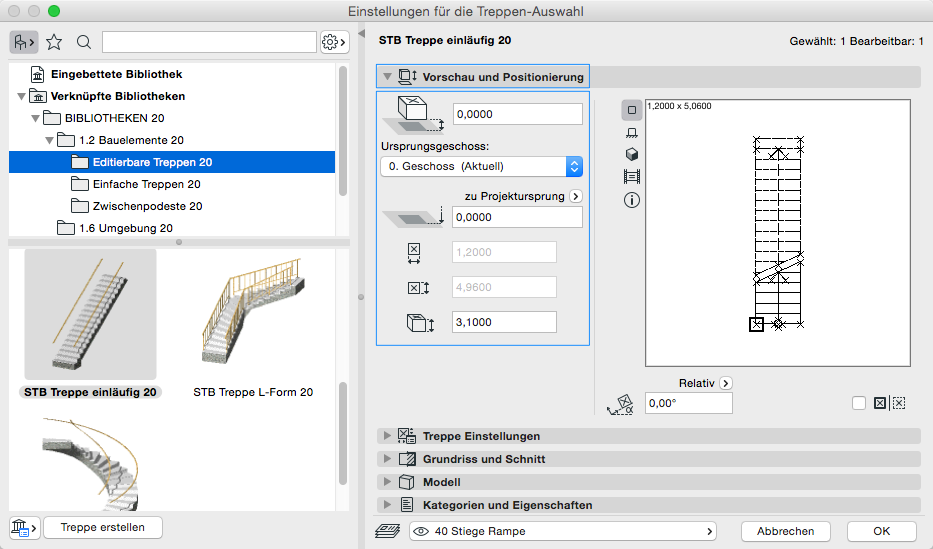933x549 pixels.
Task: Open the library settings gear menu
Action: pyautogui.click(x=334, y=42)
